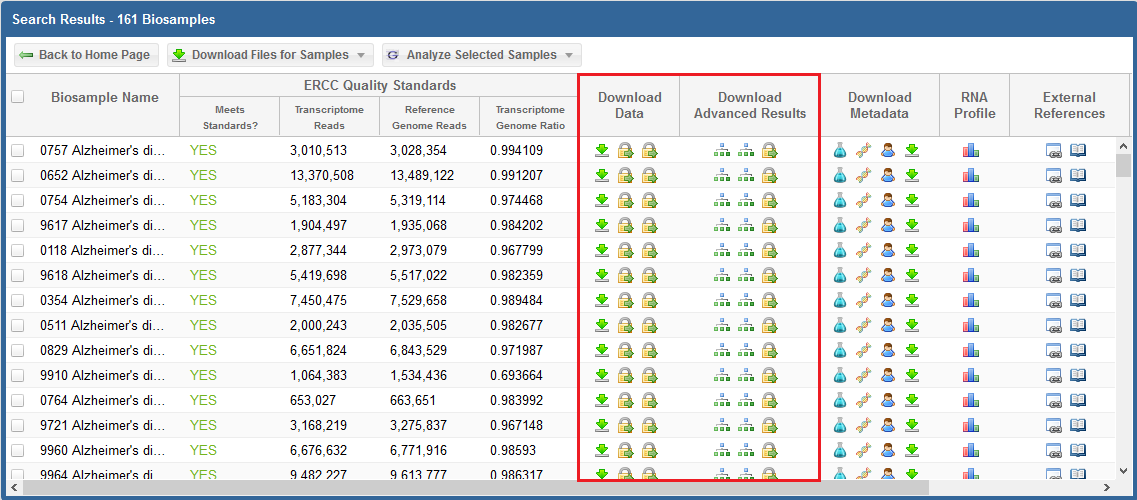Expand the Analyze Selected Samples menu
Image resolution: width=1137 pixels, height=500 pixels.
point(481,55)
